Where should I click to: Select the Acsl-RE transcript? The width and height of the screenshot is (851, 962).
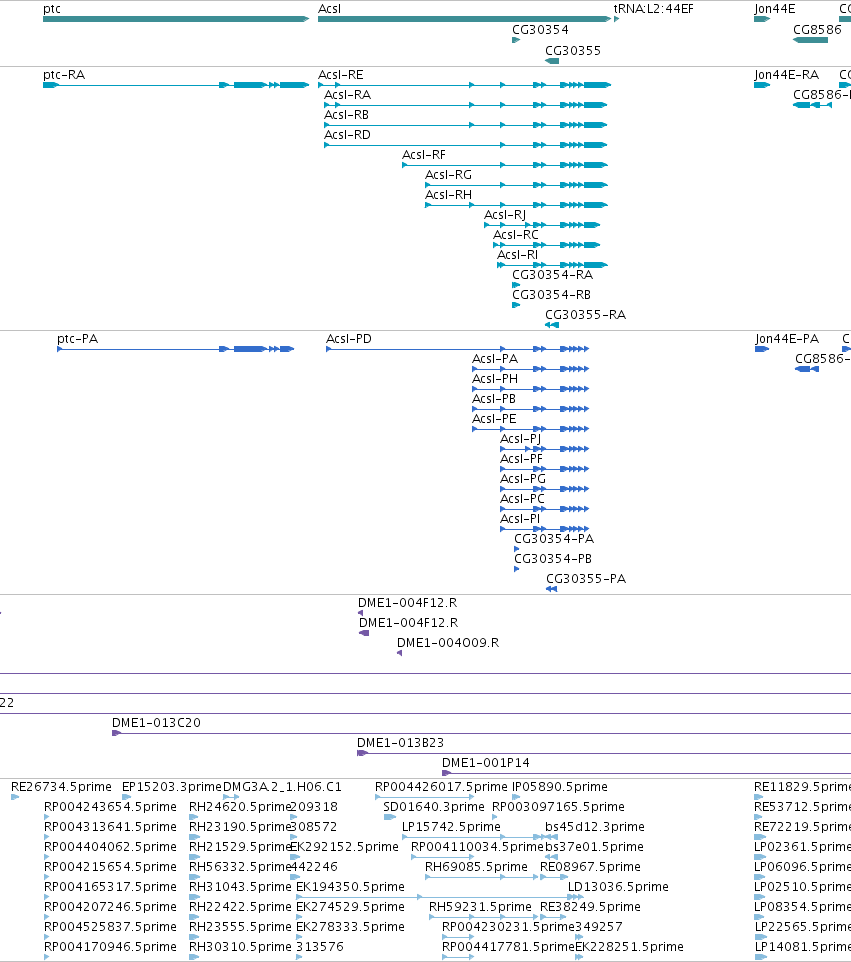coord(464,85)
